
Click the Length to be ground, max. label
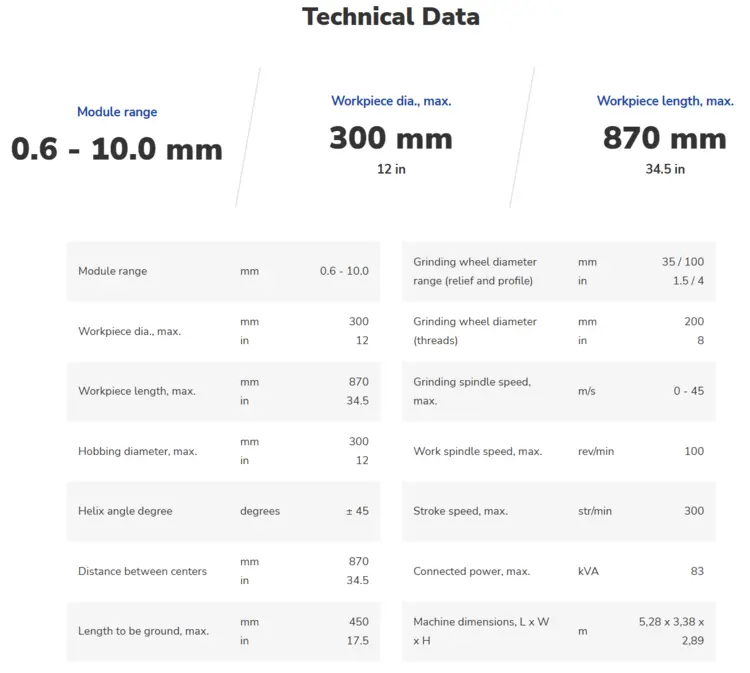pos(143,631)
